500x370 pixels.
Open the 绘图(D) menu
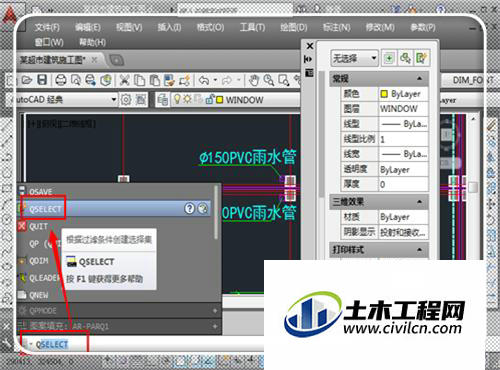[293, 27]
